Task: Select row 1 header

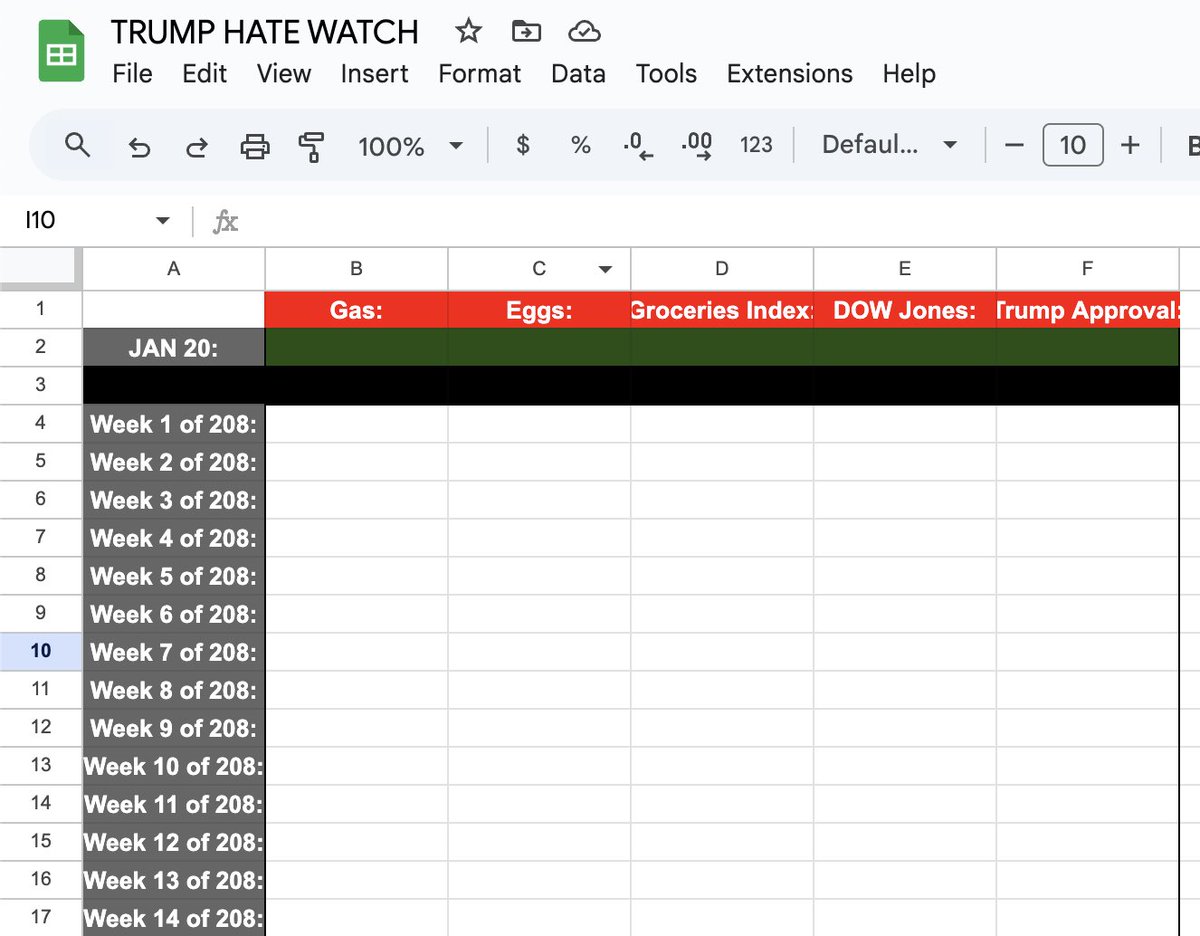Action: click(x=41, y=308)
